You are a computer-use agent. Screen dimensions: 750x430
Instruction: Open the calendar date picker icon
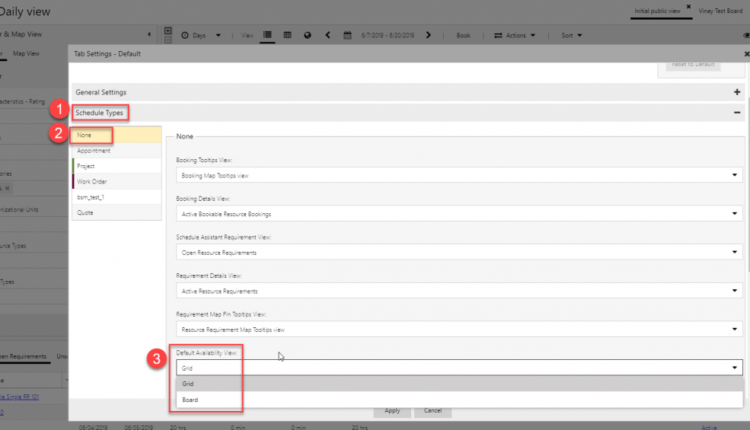click(x=347, y=35)
